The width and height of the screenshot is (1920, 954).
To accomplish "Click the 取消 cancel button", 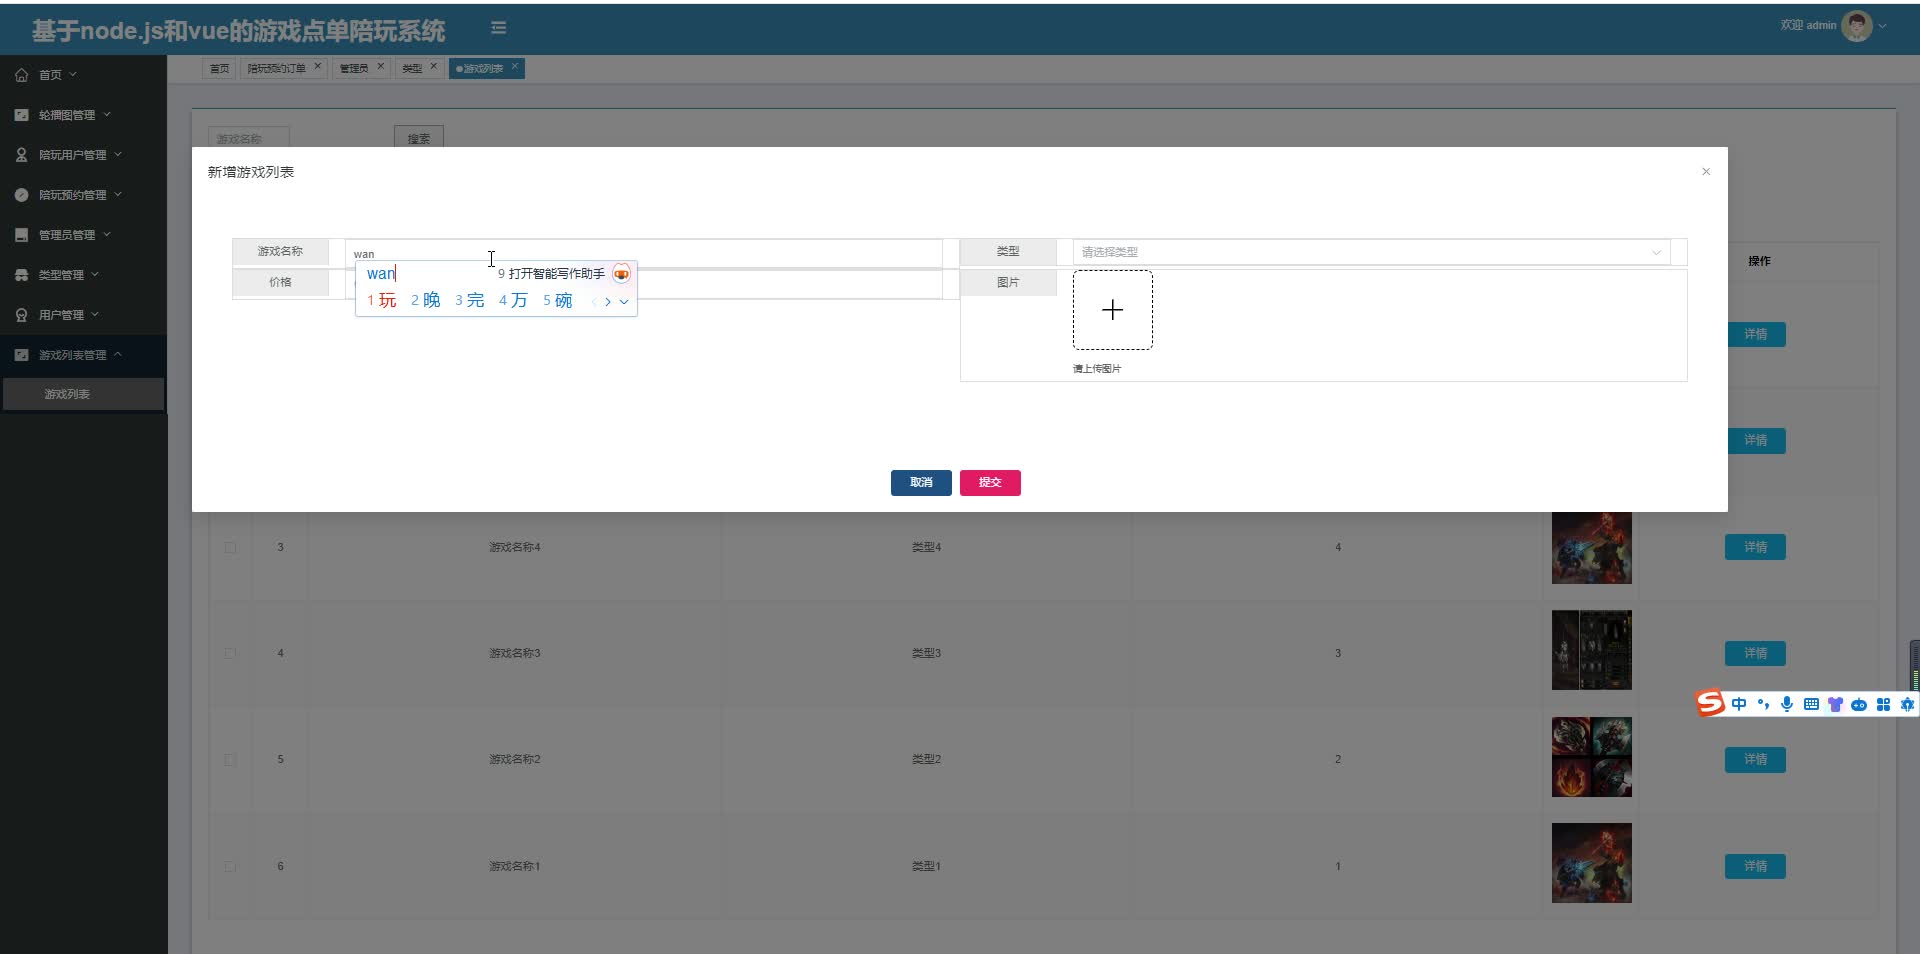I will pyautogui.click(x=921, y=483).
